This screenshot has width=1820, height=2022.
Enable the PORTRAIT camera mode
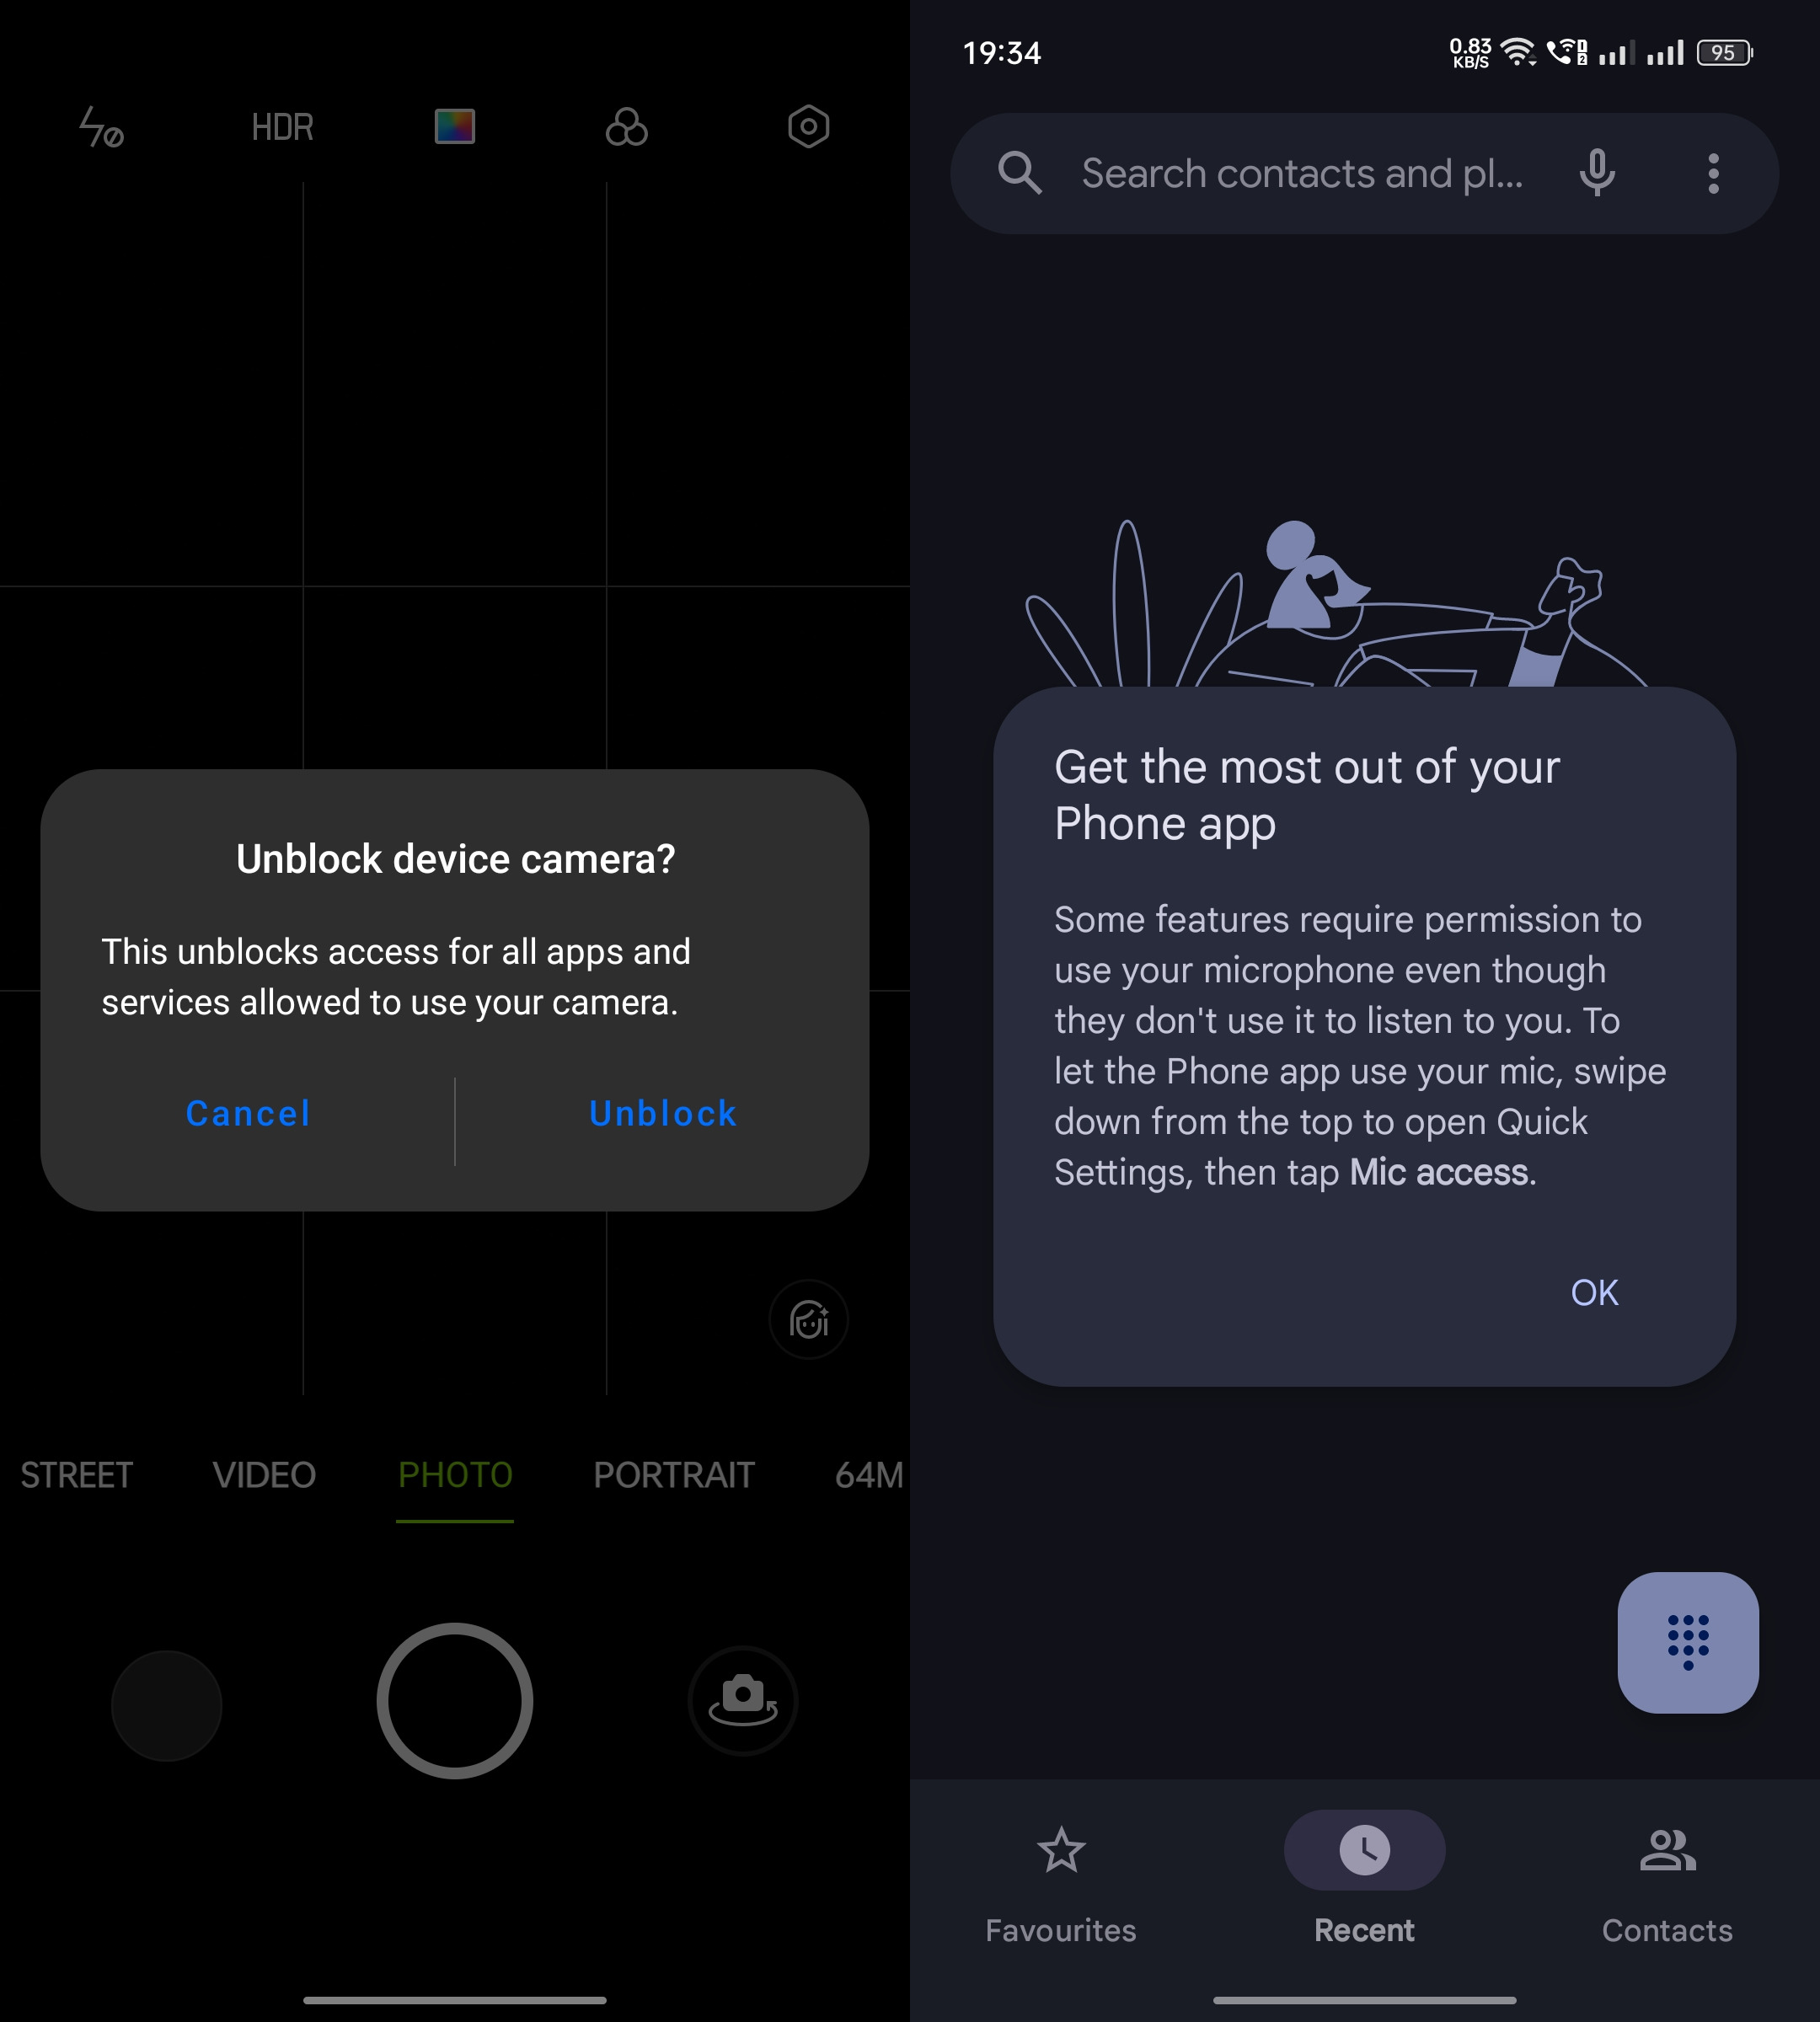coord(673,1474)
